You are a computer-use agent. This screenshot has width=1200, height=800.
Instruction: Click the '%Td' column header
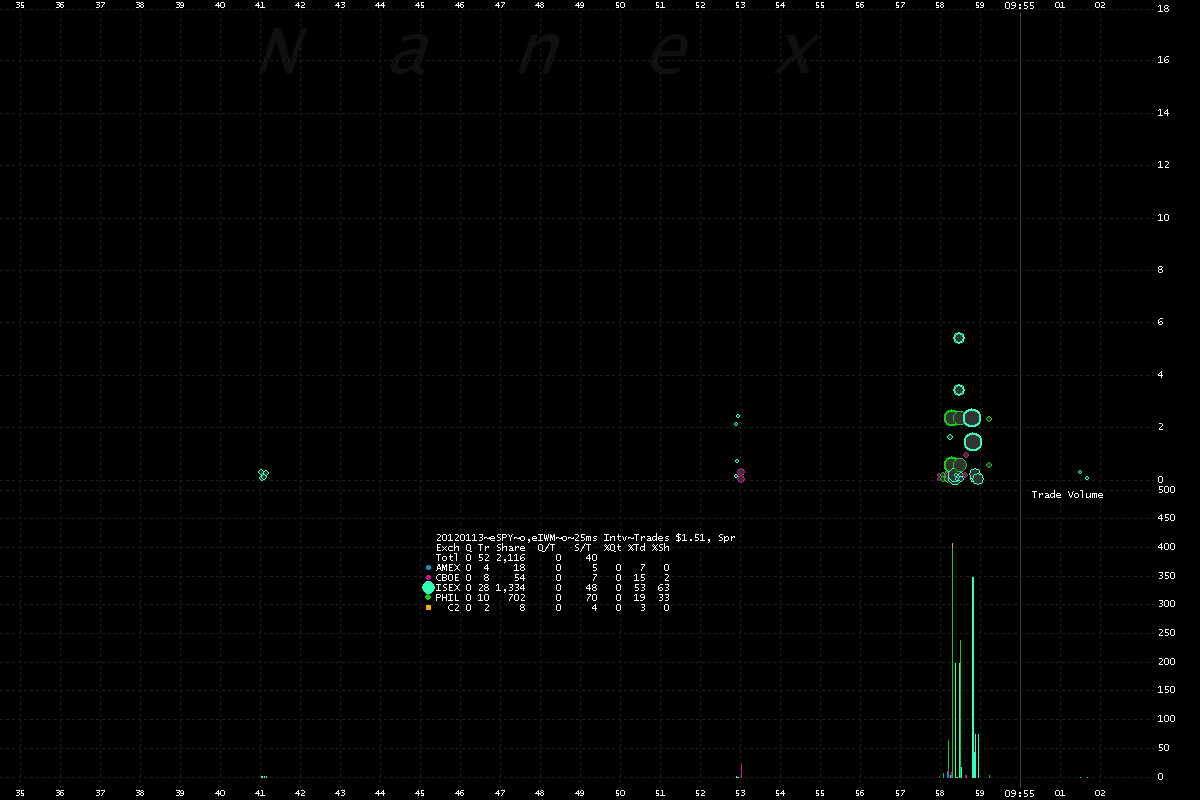[636, 547]
